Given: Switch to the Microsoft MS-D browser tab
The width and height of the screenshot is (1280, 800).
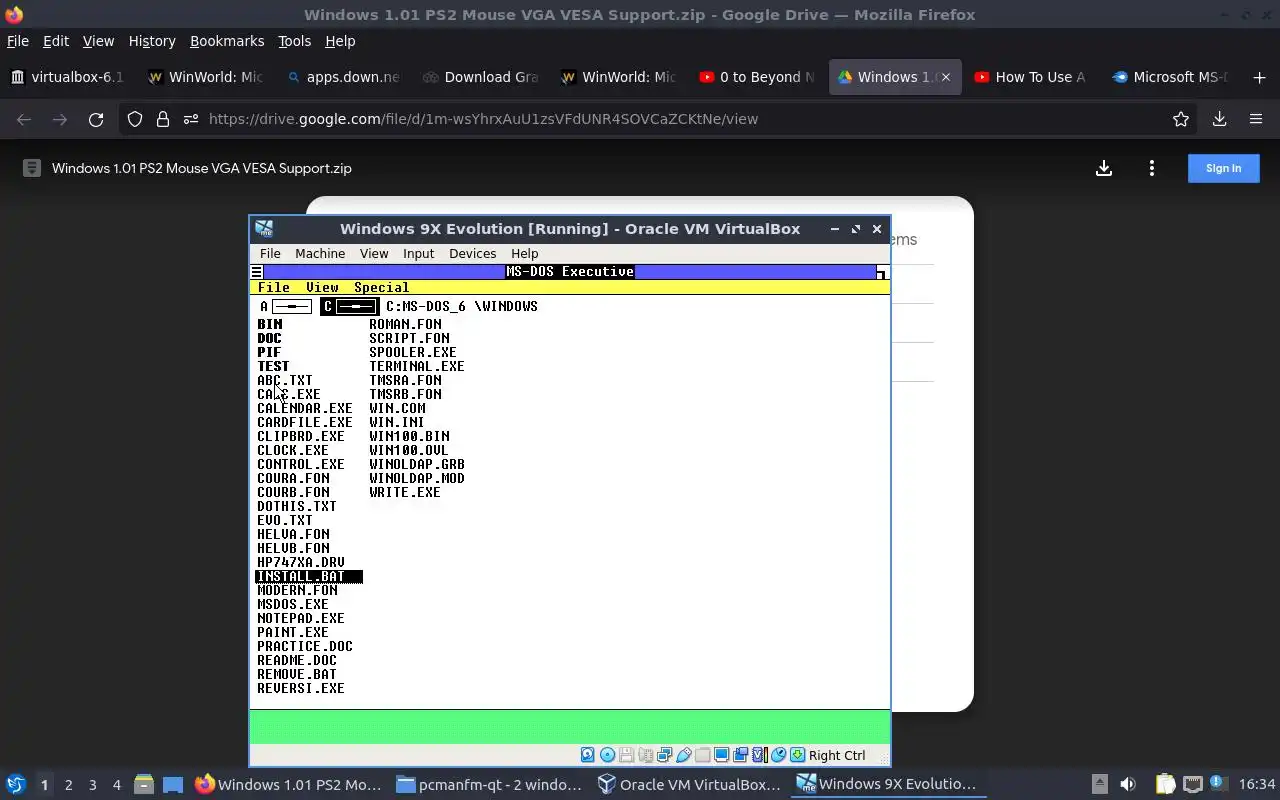Looking at the screenshot, I should pos(1169,77).
